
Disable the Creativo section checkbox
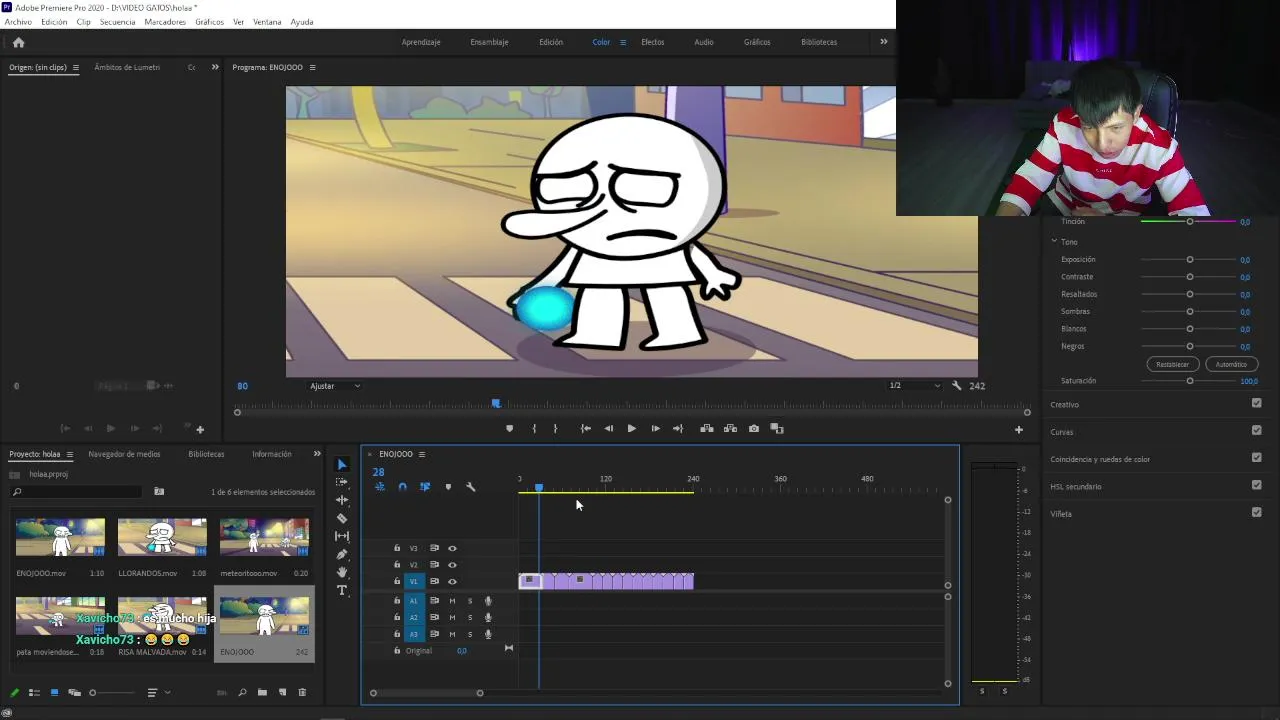click(1256, 404)
